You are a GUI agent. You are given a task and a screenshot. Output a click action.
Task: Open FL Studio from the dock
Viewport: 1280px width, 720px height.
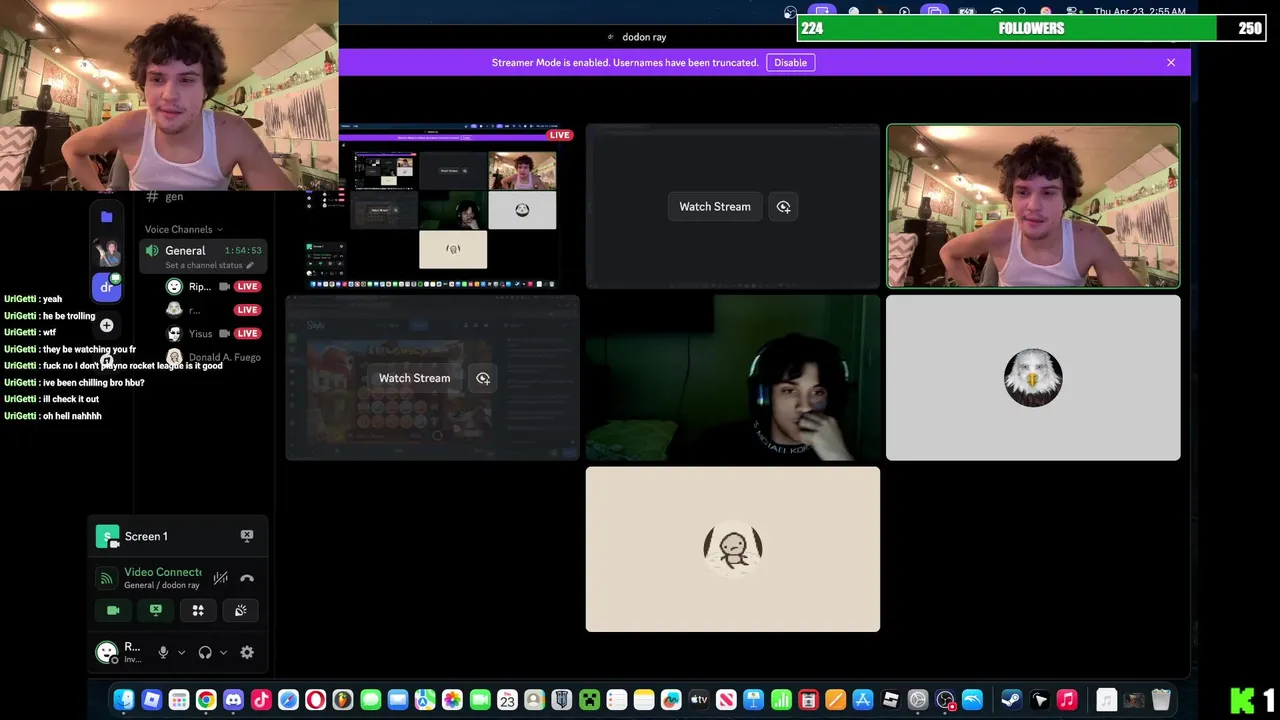[343, 700]
